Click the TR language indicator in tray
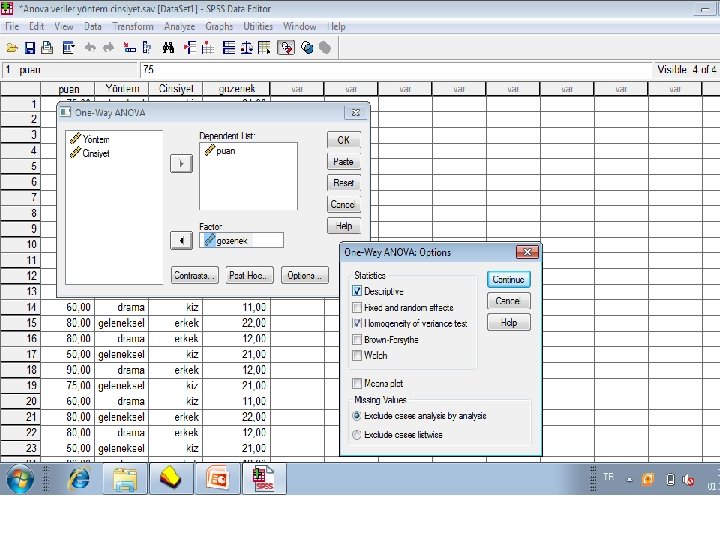This screenshot has width=720, height=540. [x=608, y=477]
